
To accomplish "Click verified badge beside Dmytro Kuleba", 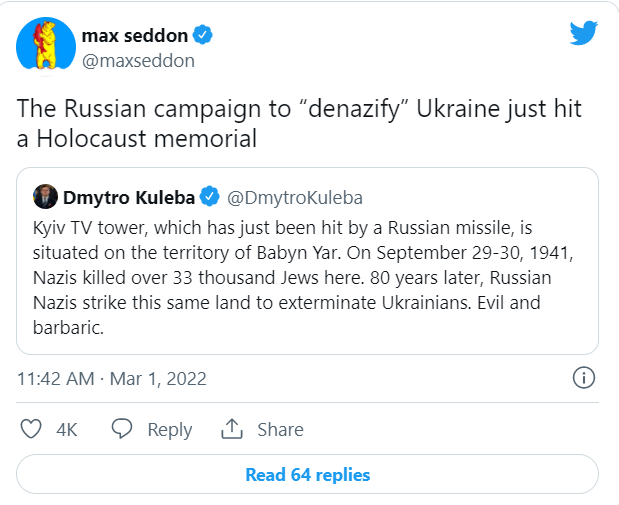I will coord(211,196).
